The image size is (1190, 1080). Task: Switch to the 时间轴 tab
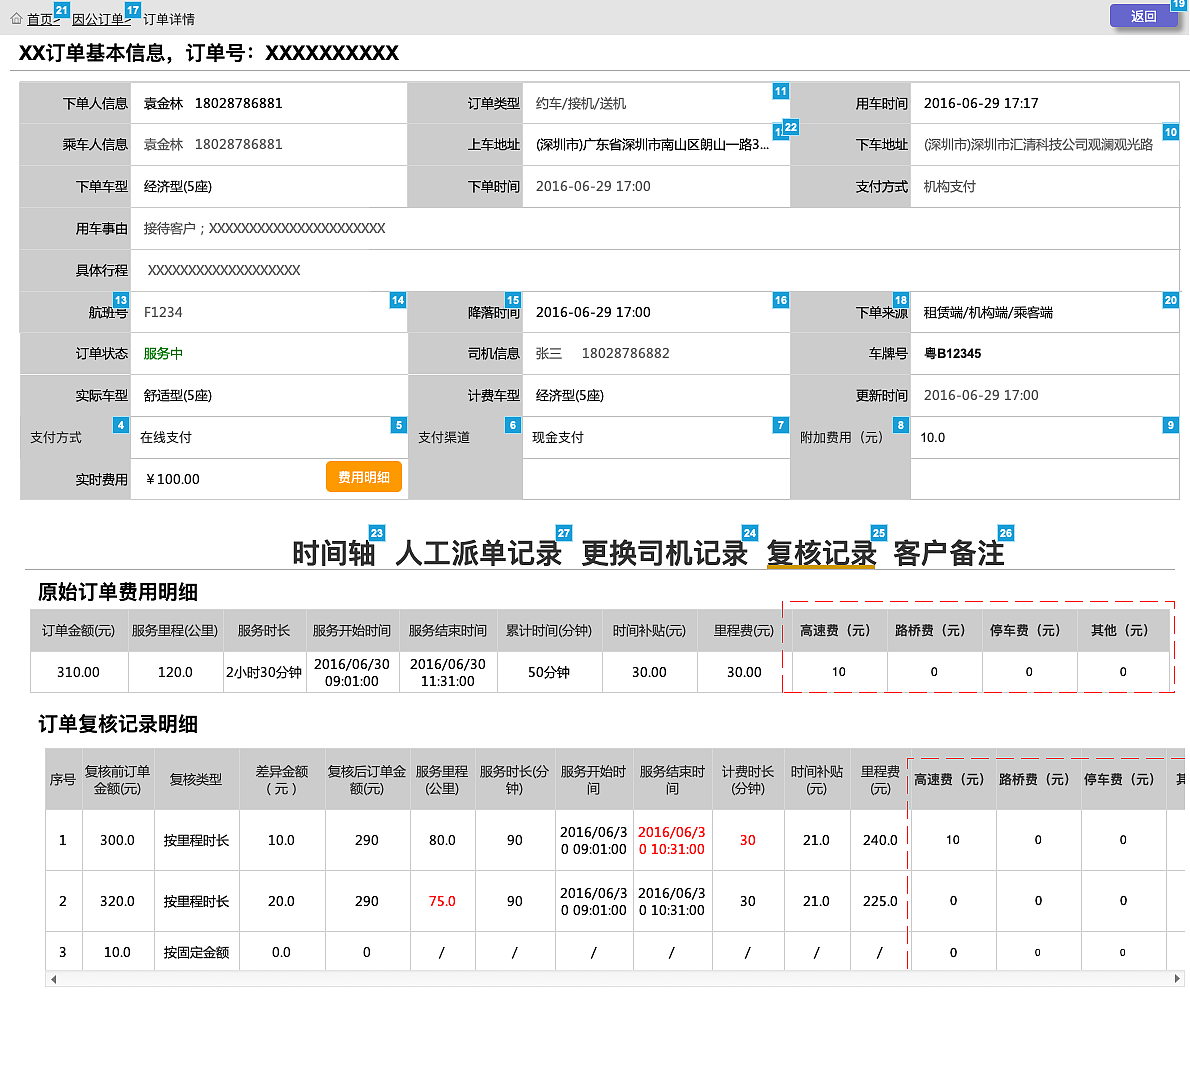[x=334, y=553]
